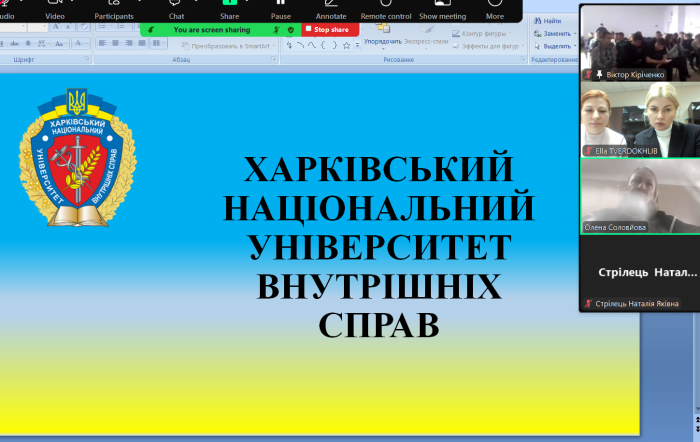The height and width of the screenshot is (442, 700).
Task: Pause the screen share
Action: (x=281, y=11)
